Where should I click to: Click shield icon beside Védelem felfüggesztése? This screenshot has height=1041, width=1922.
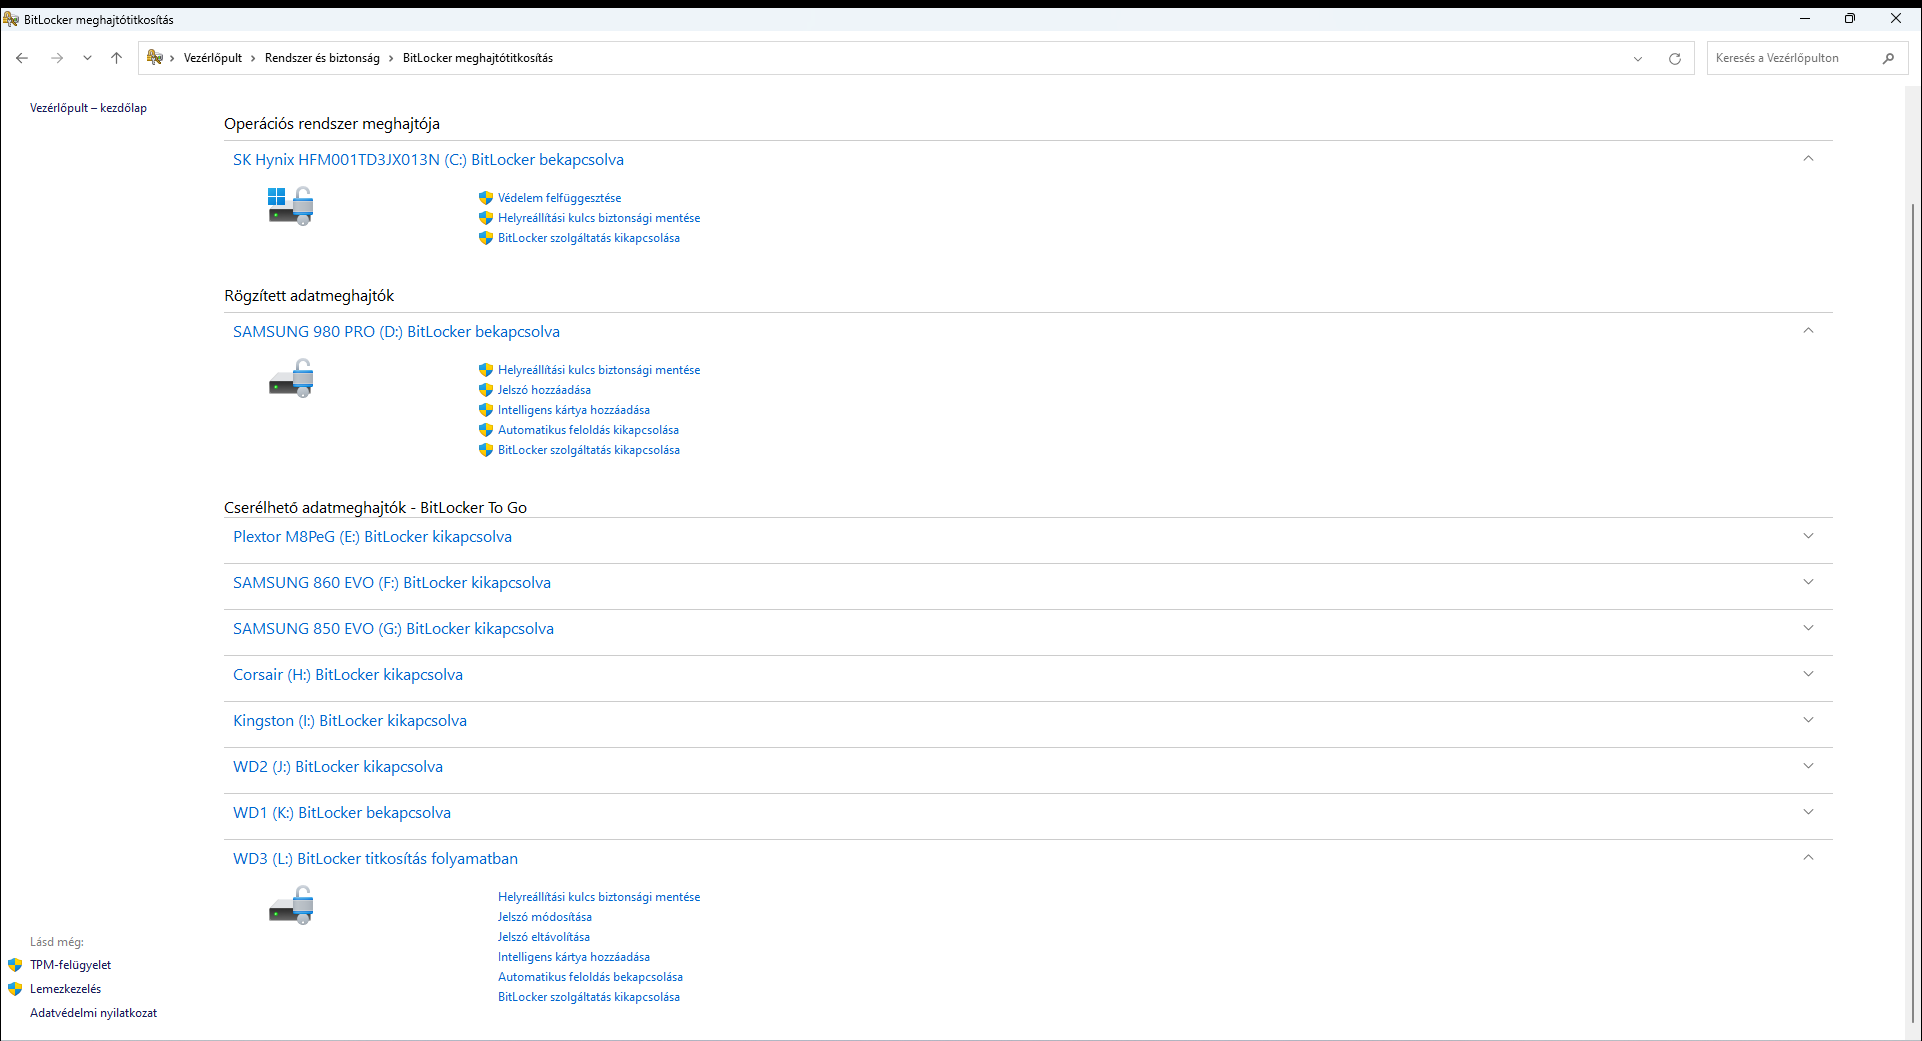(486, 198)
